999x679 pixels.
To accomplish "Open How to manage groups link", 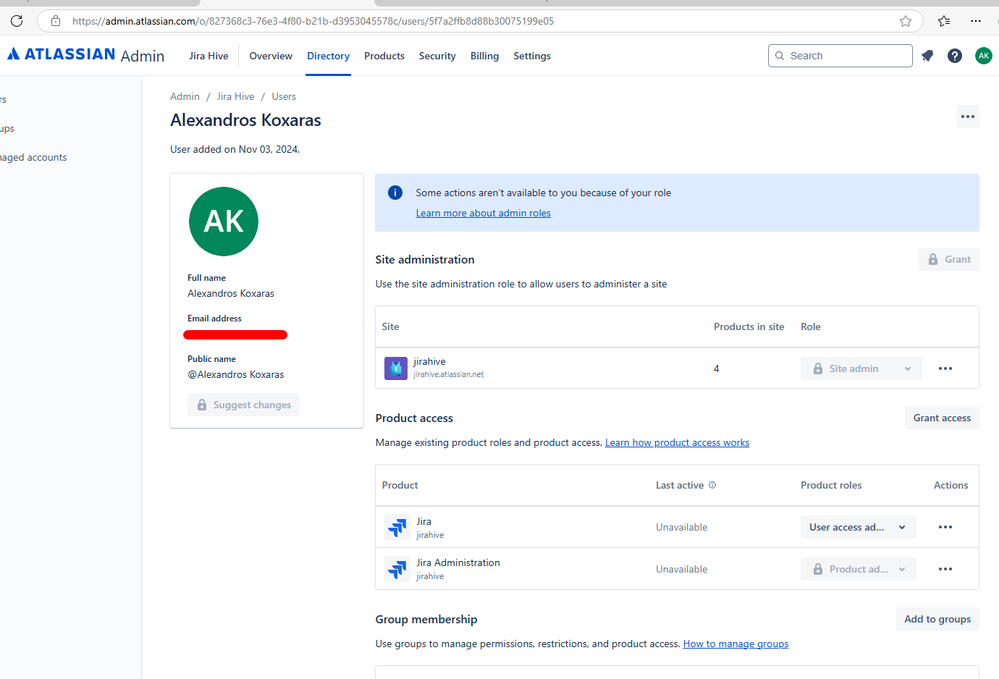I will tap(735, 644).
